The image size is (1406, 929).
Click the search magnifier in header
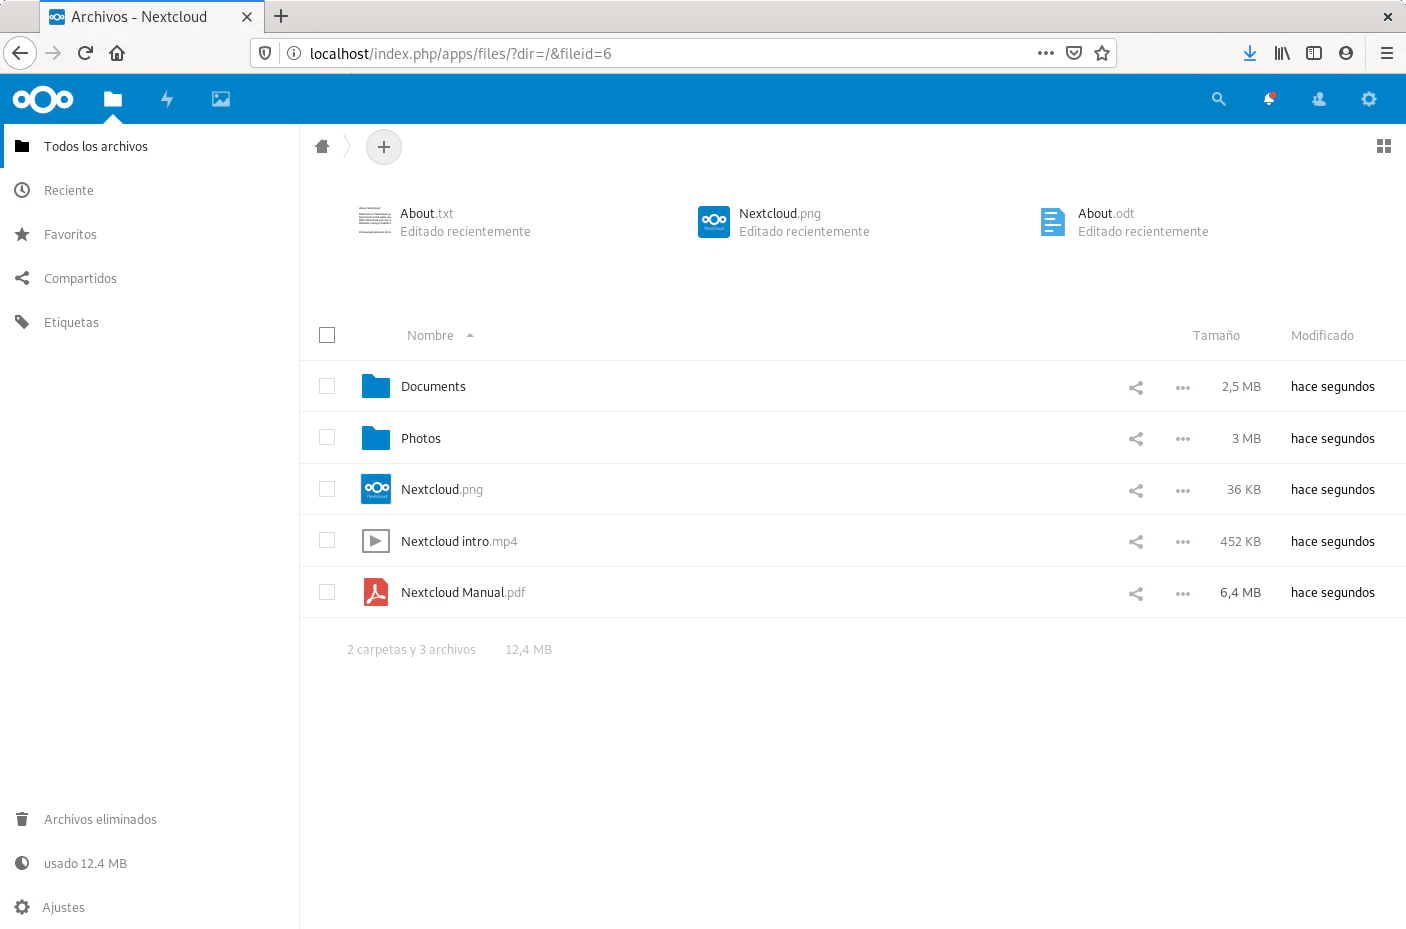(1218, 99)
